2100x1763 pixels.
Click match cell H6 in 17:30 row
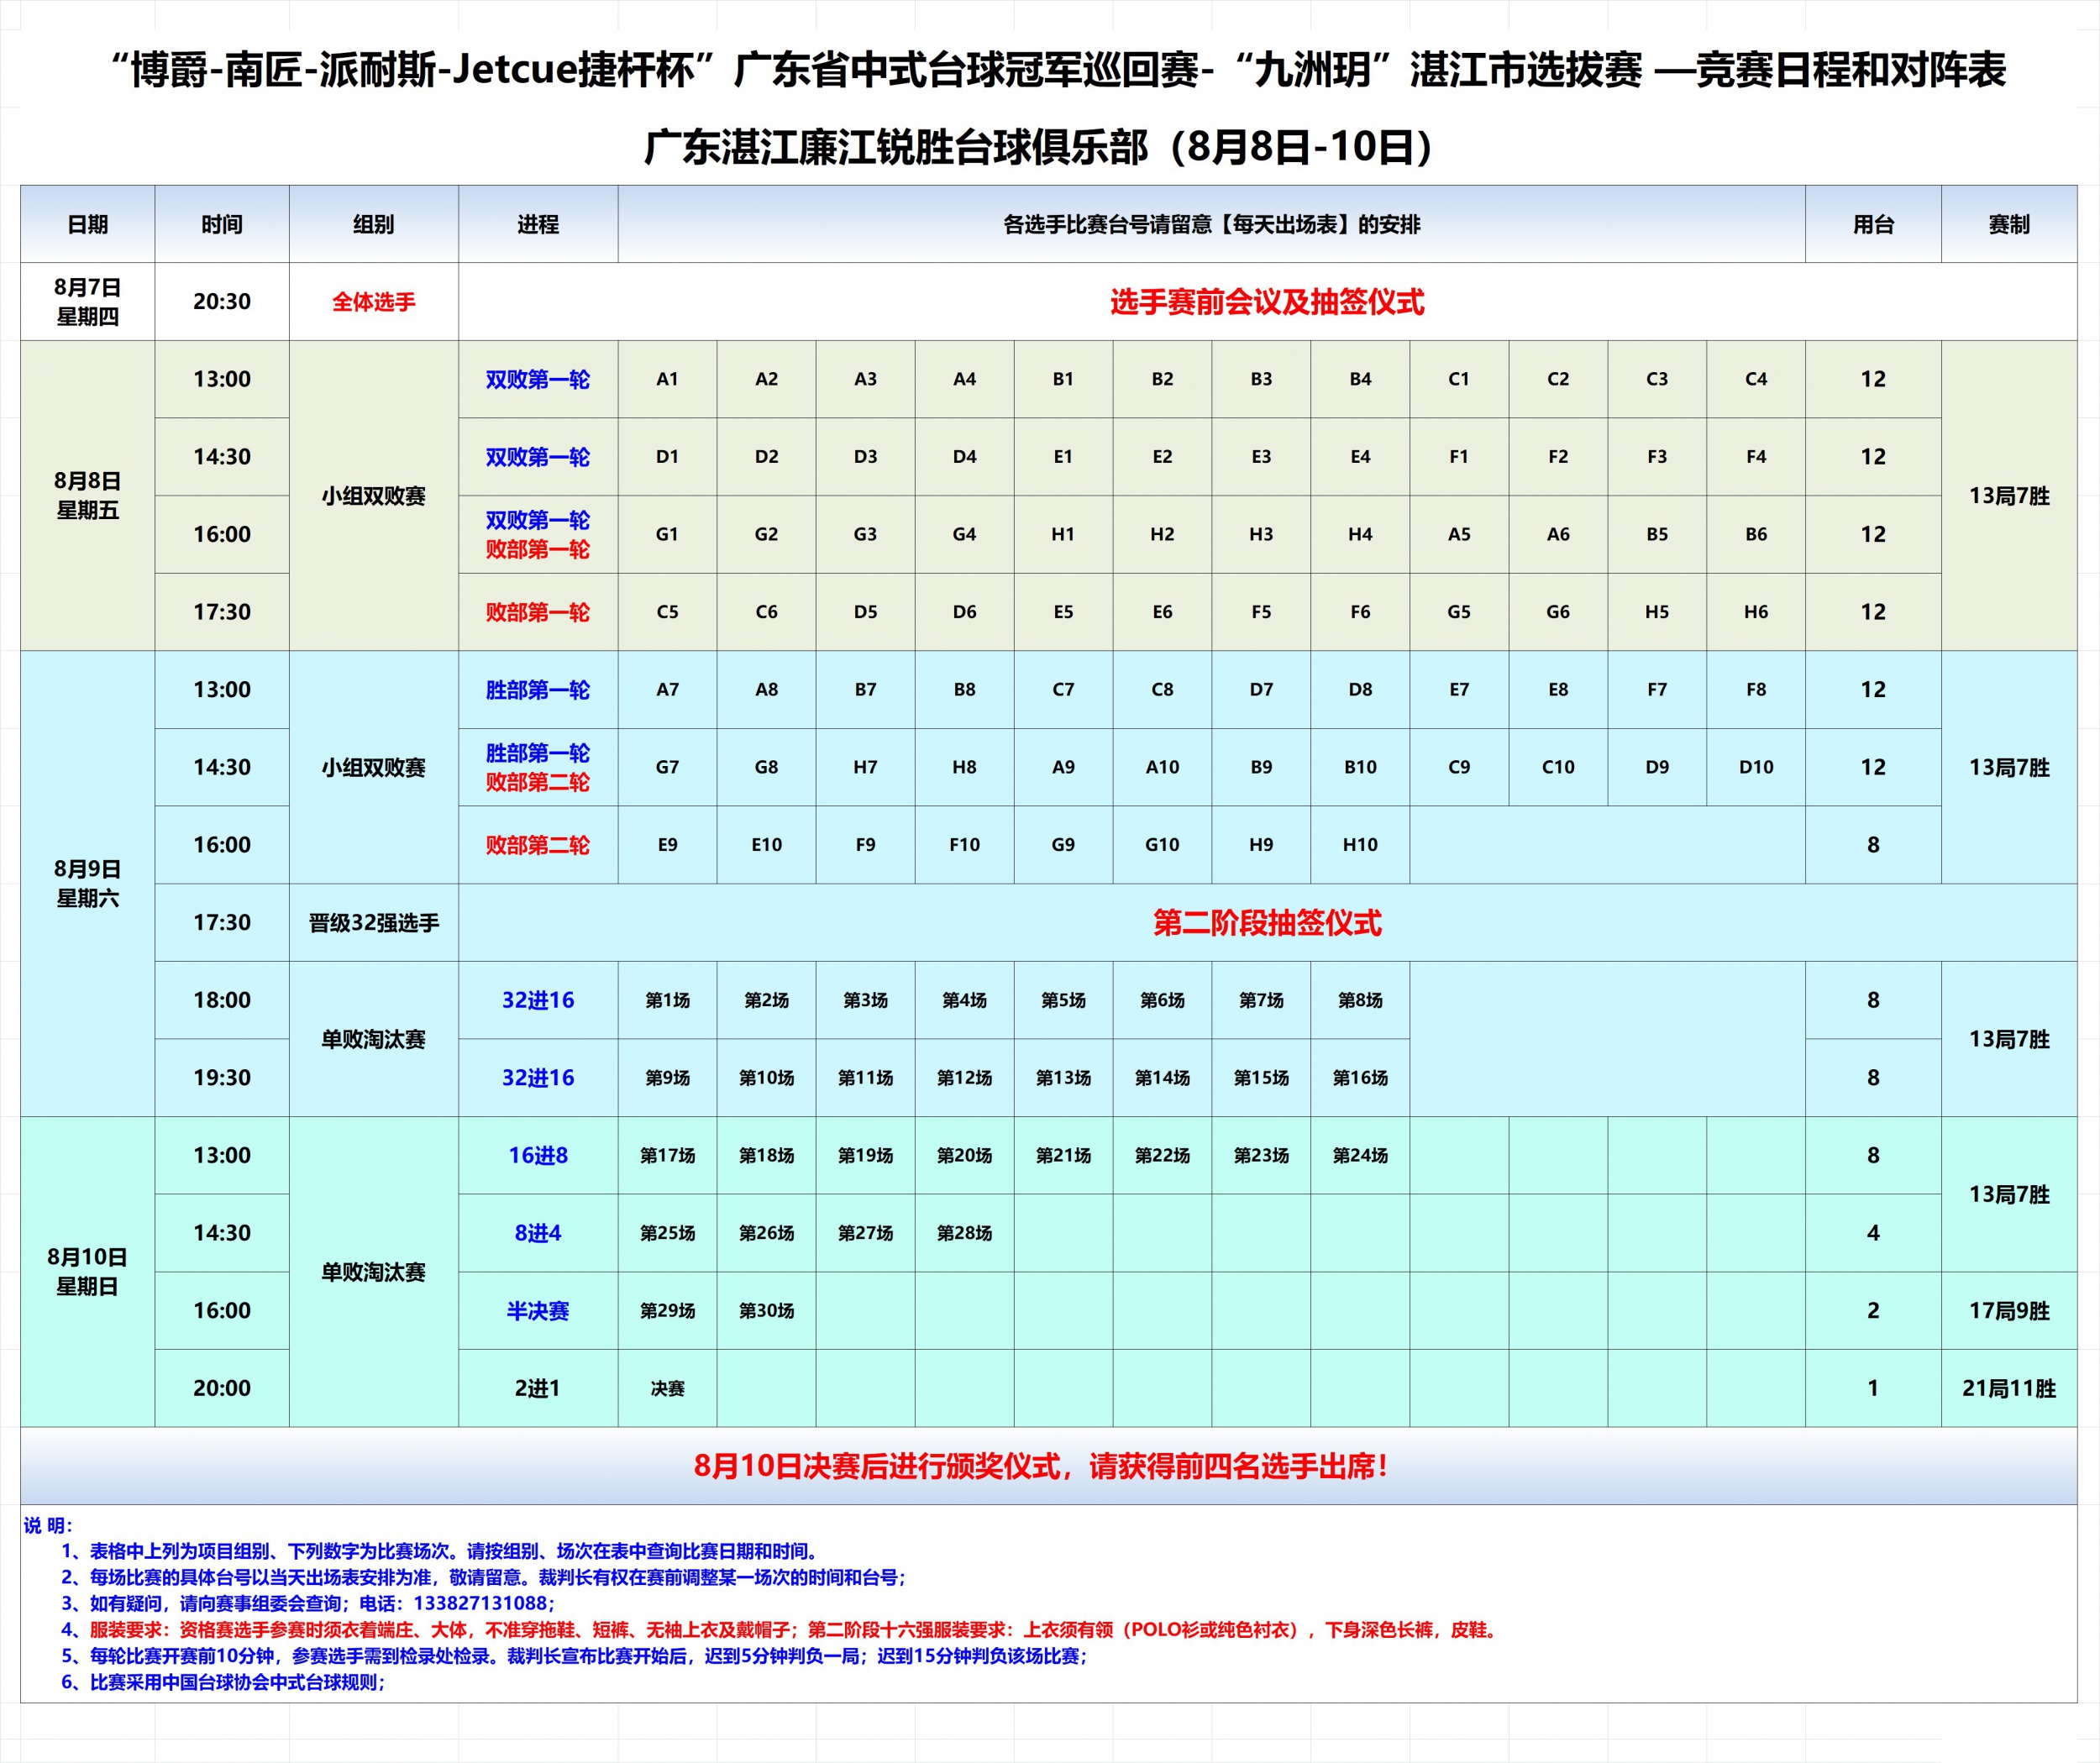(1755, 612)
